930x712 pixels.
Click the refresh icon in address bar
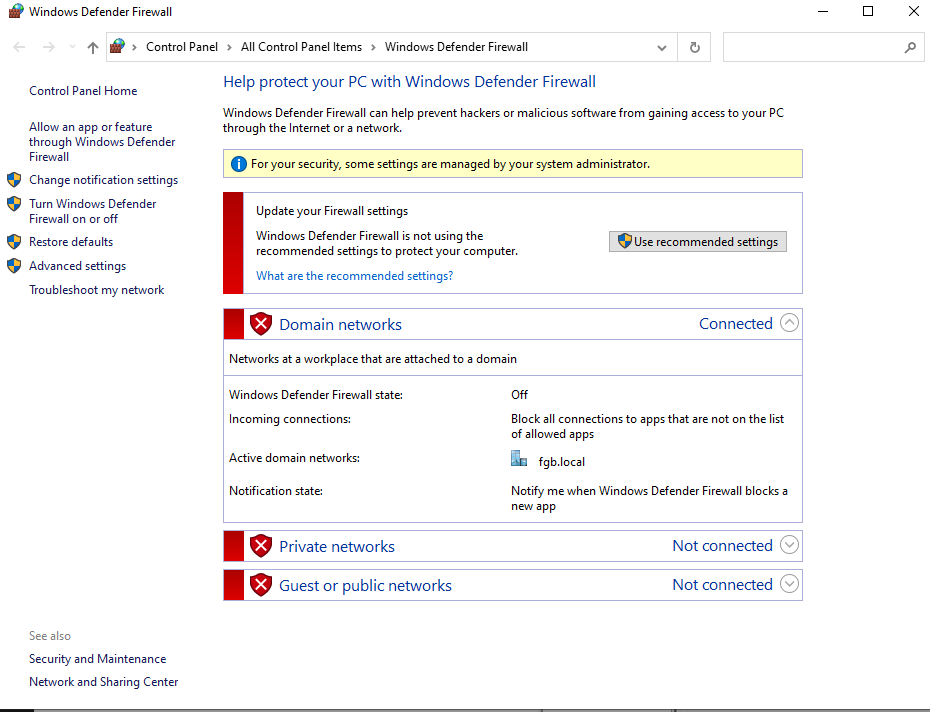pyautogui.click(x=695, y=47)
